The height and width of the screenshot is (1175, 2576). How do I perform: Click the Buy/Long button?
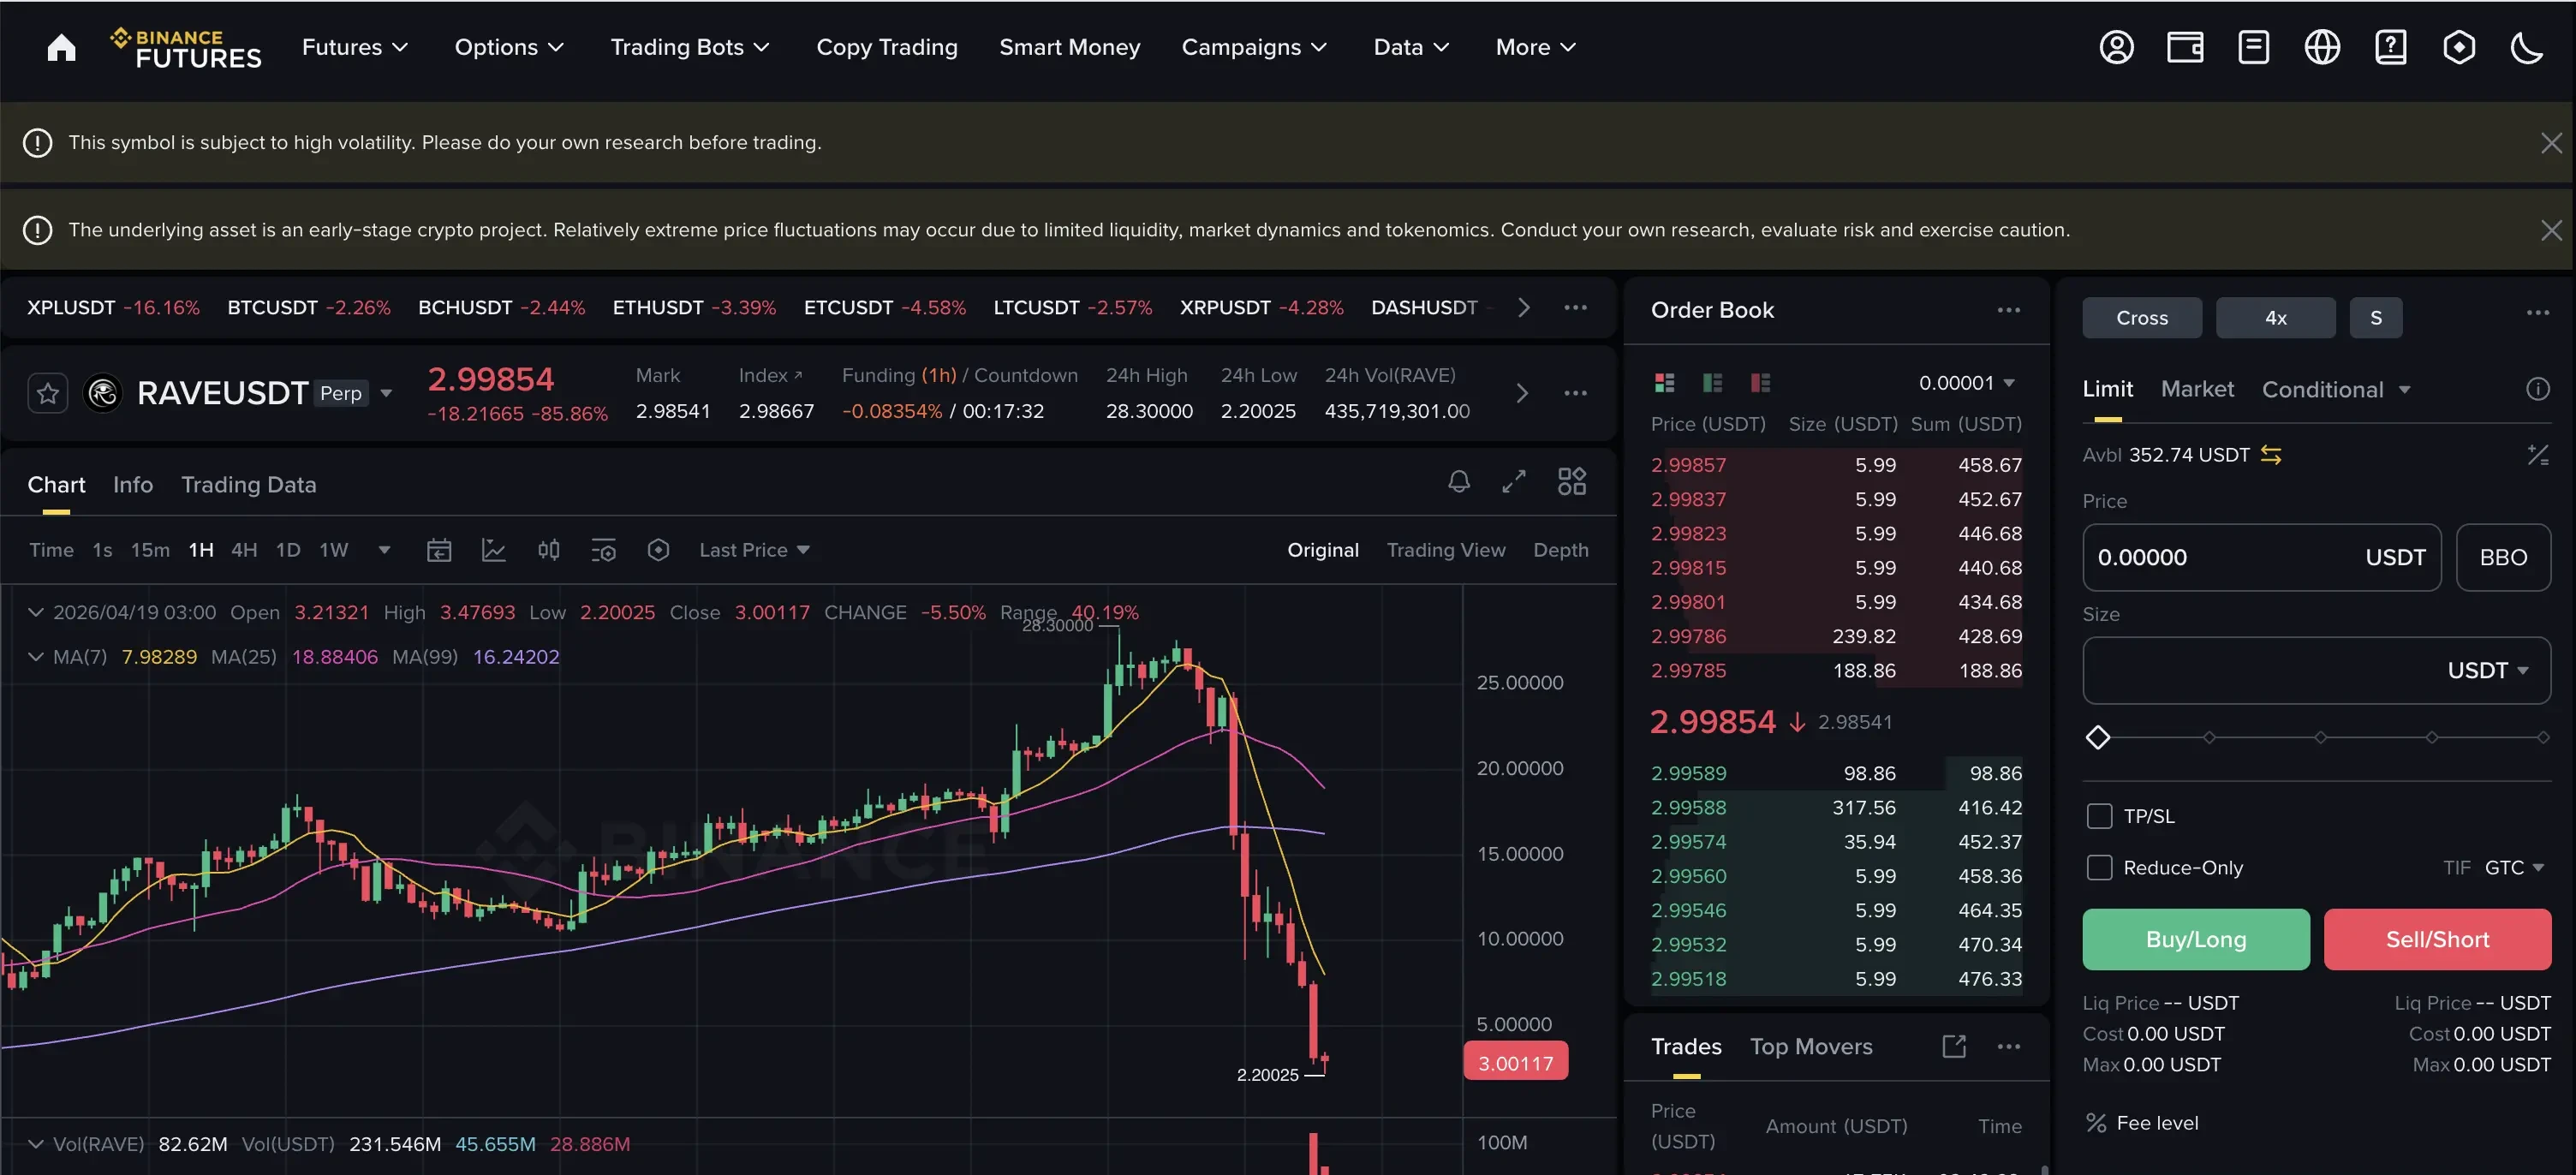(x=2196, y=939)
